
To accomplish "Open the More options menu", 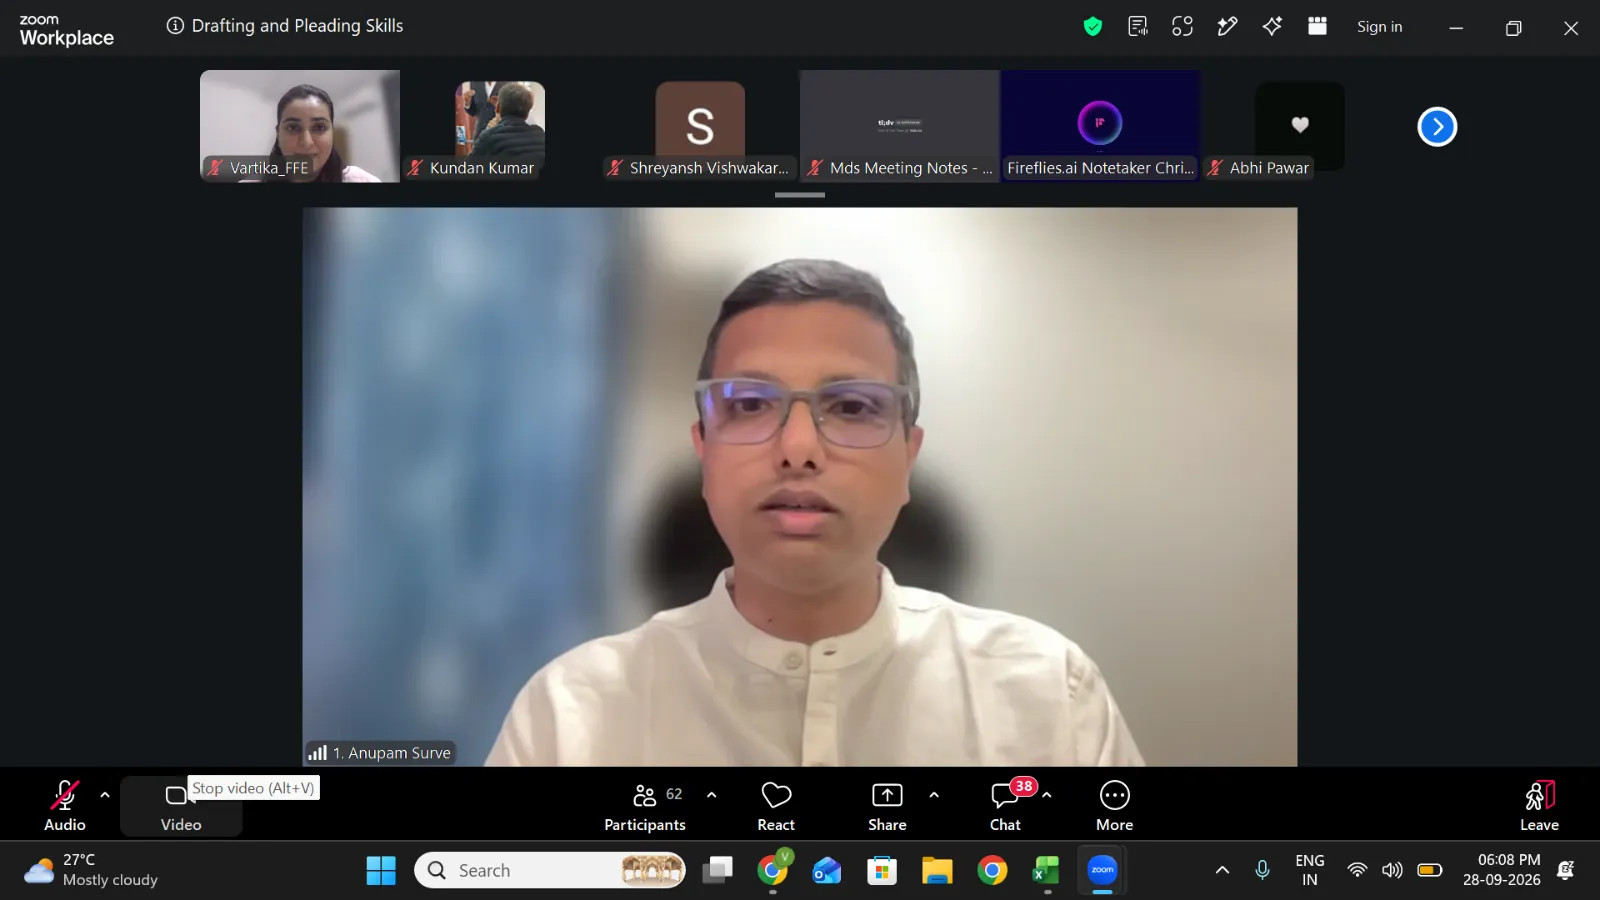I will (1115, 806).
